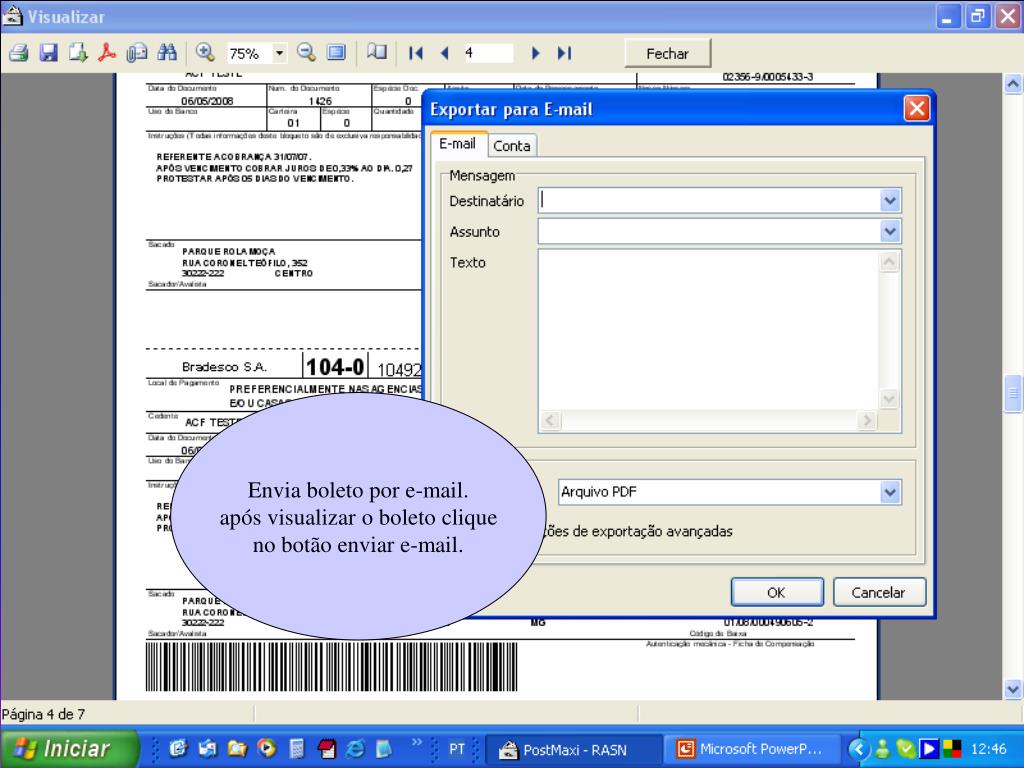Expand the Assunto dropdown arrow

tap(890, 231)
